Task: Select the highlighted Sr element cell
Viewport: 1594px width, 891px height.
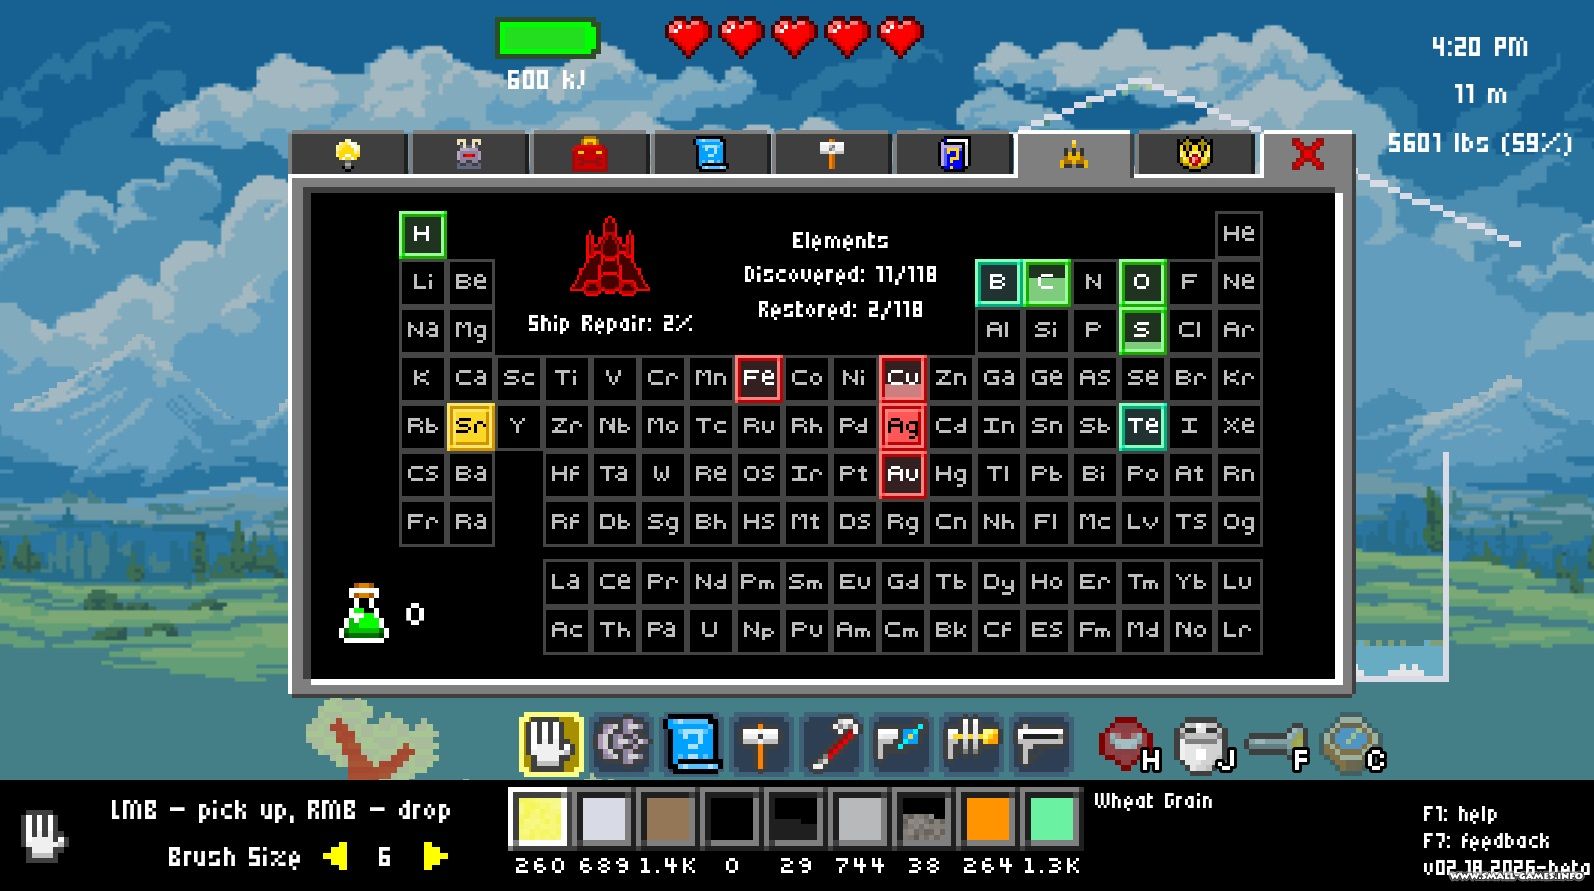Action: point(470,426)
